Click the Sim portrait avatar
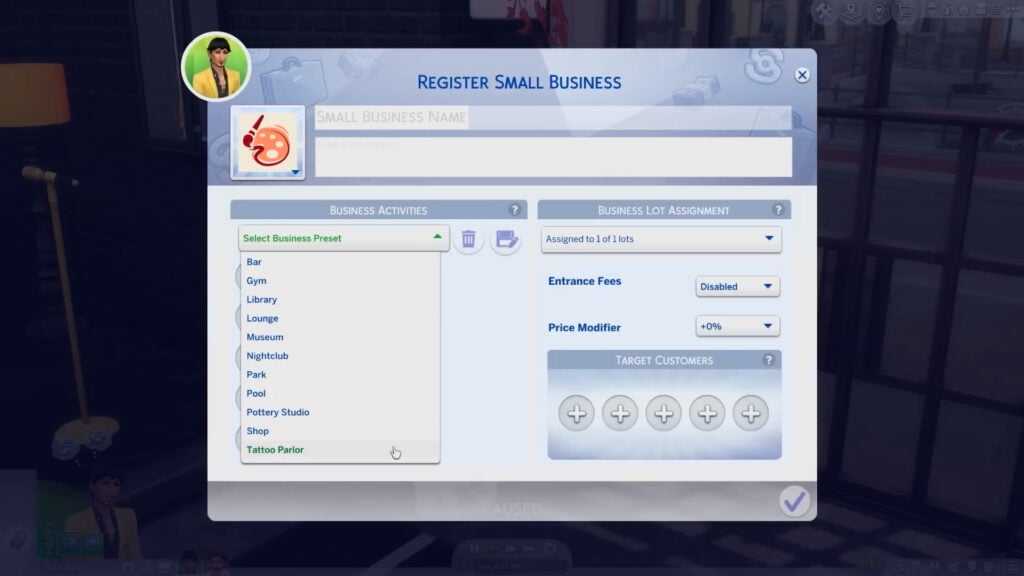Viewport: 1024px width, 576px height. point(215,66)
